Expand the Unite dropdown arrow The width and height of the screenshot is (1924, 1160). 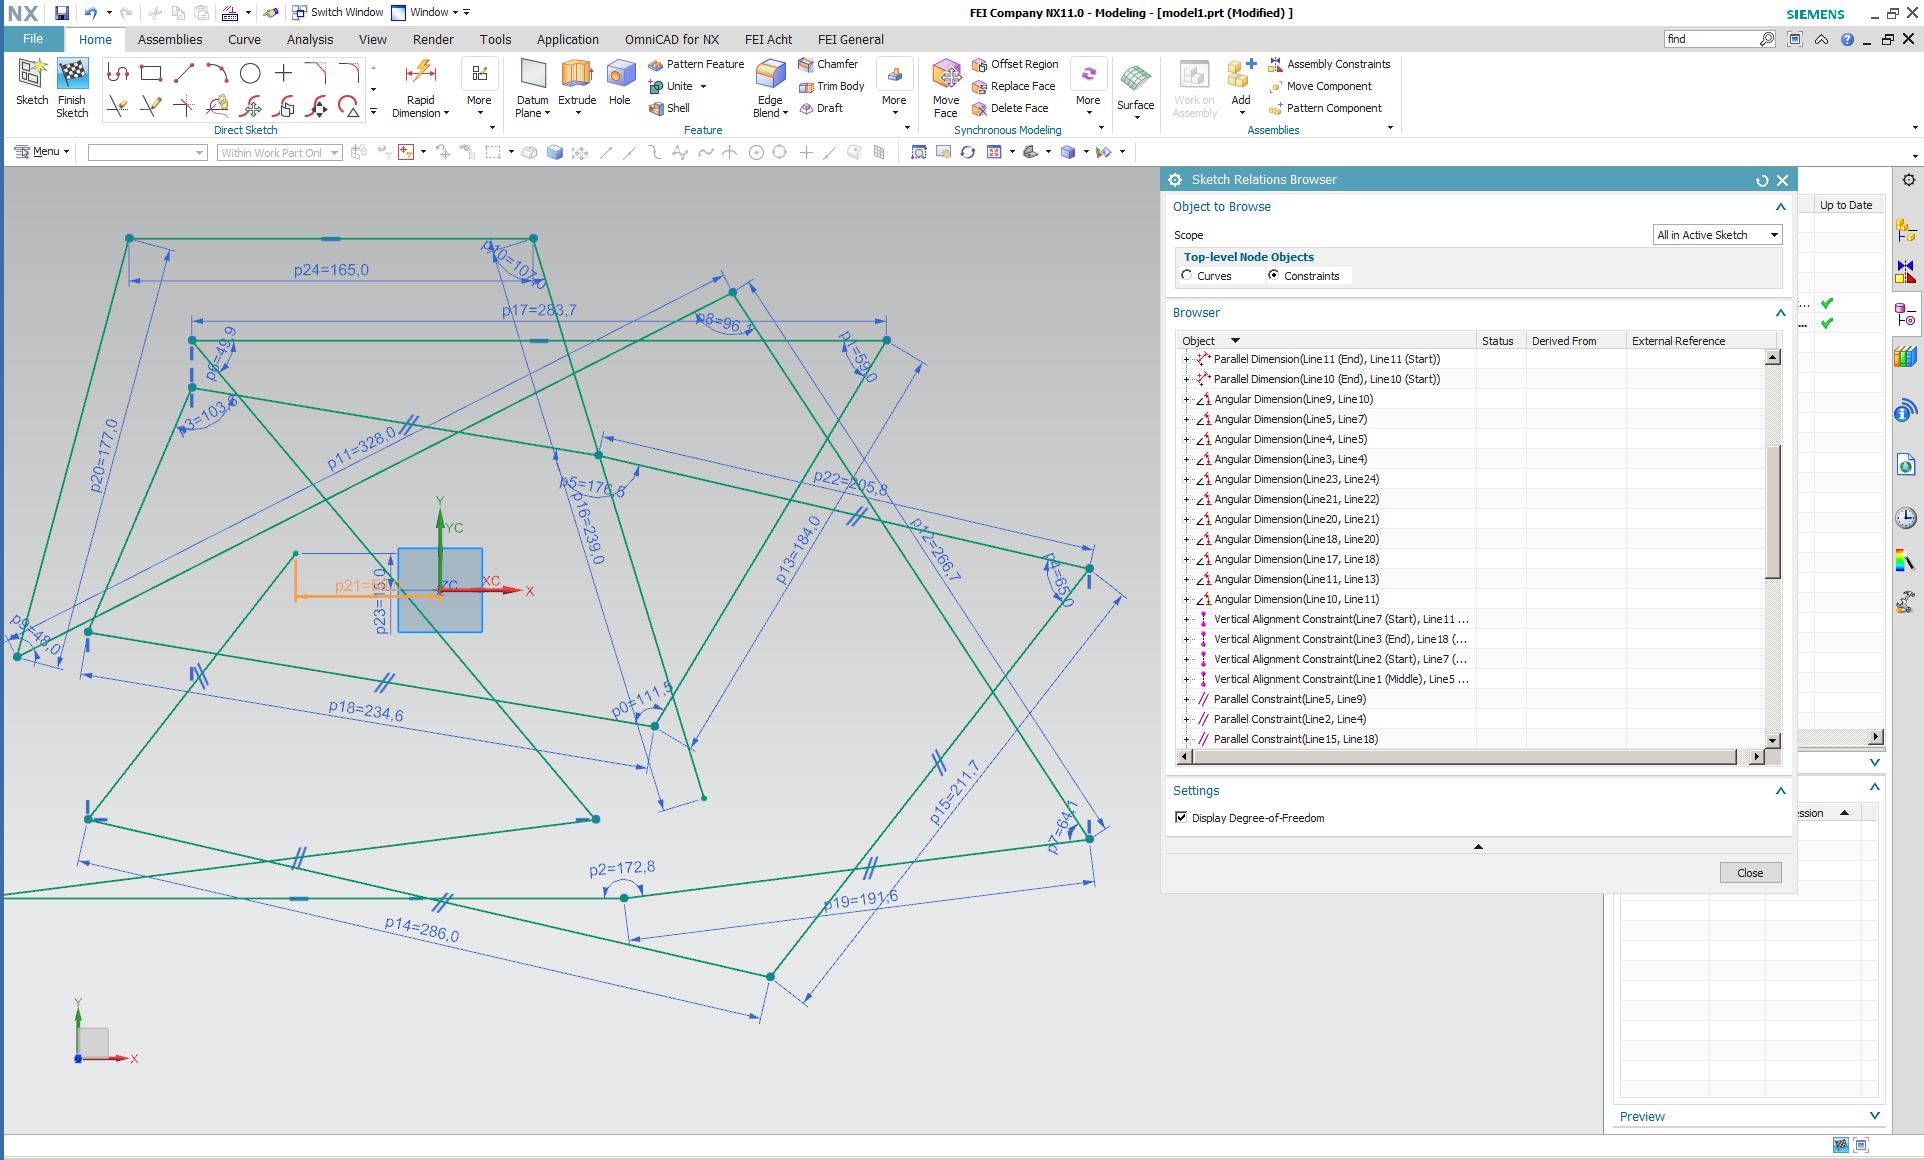pyautogui.click(x=703, y=87)
